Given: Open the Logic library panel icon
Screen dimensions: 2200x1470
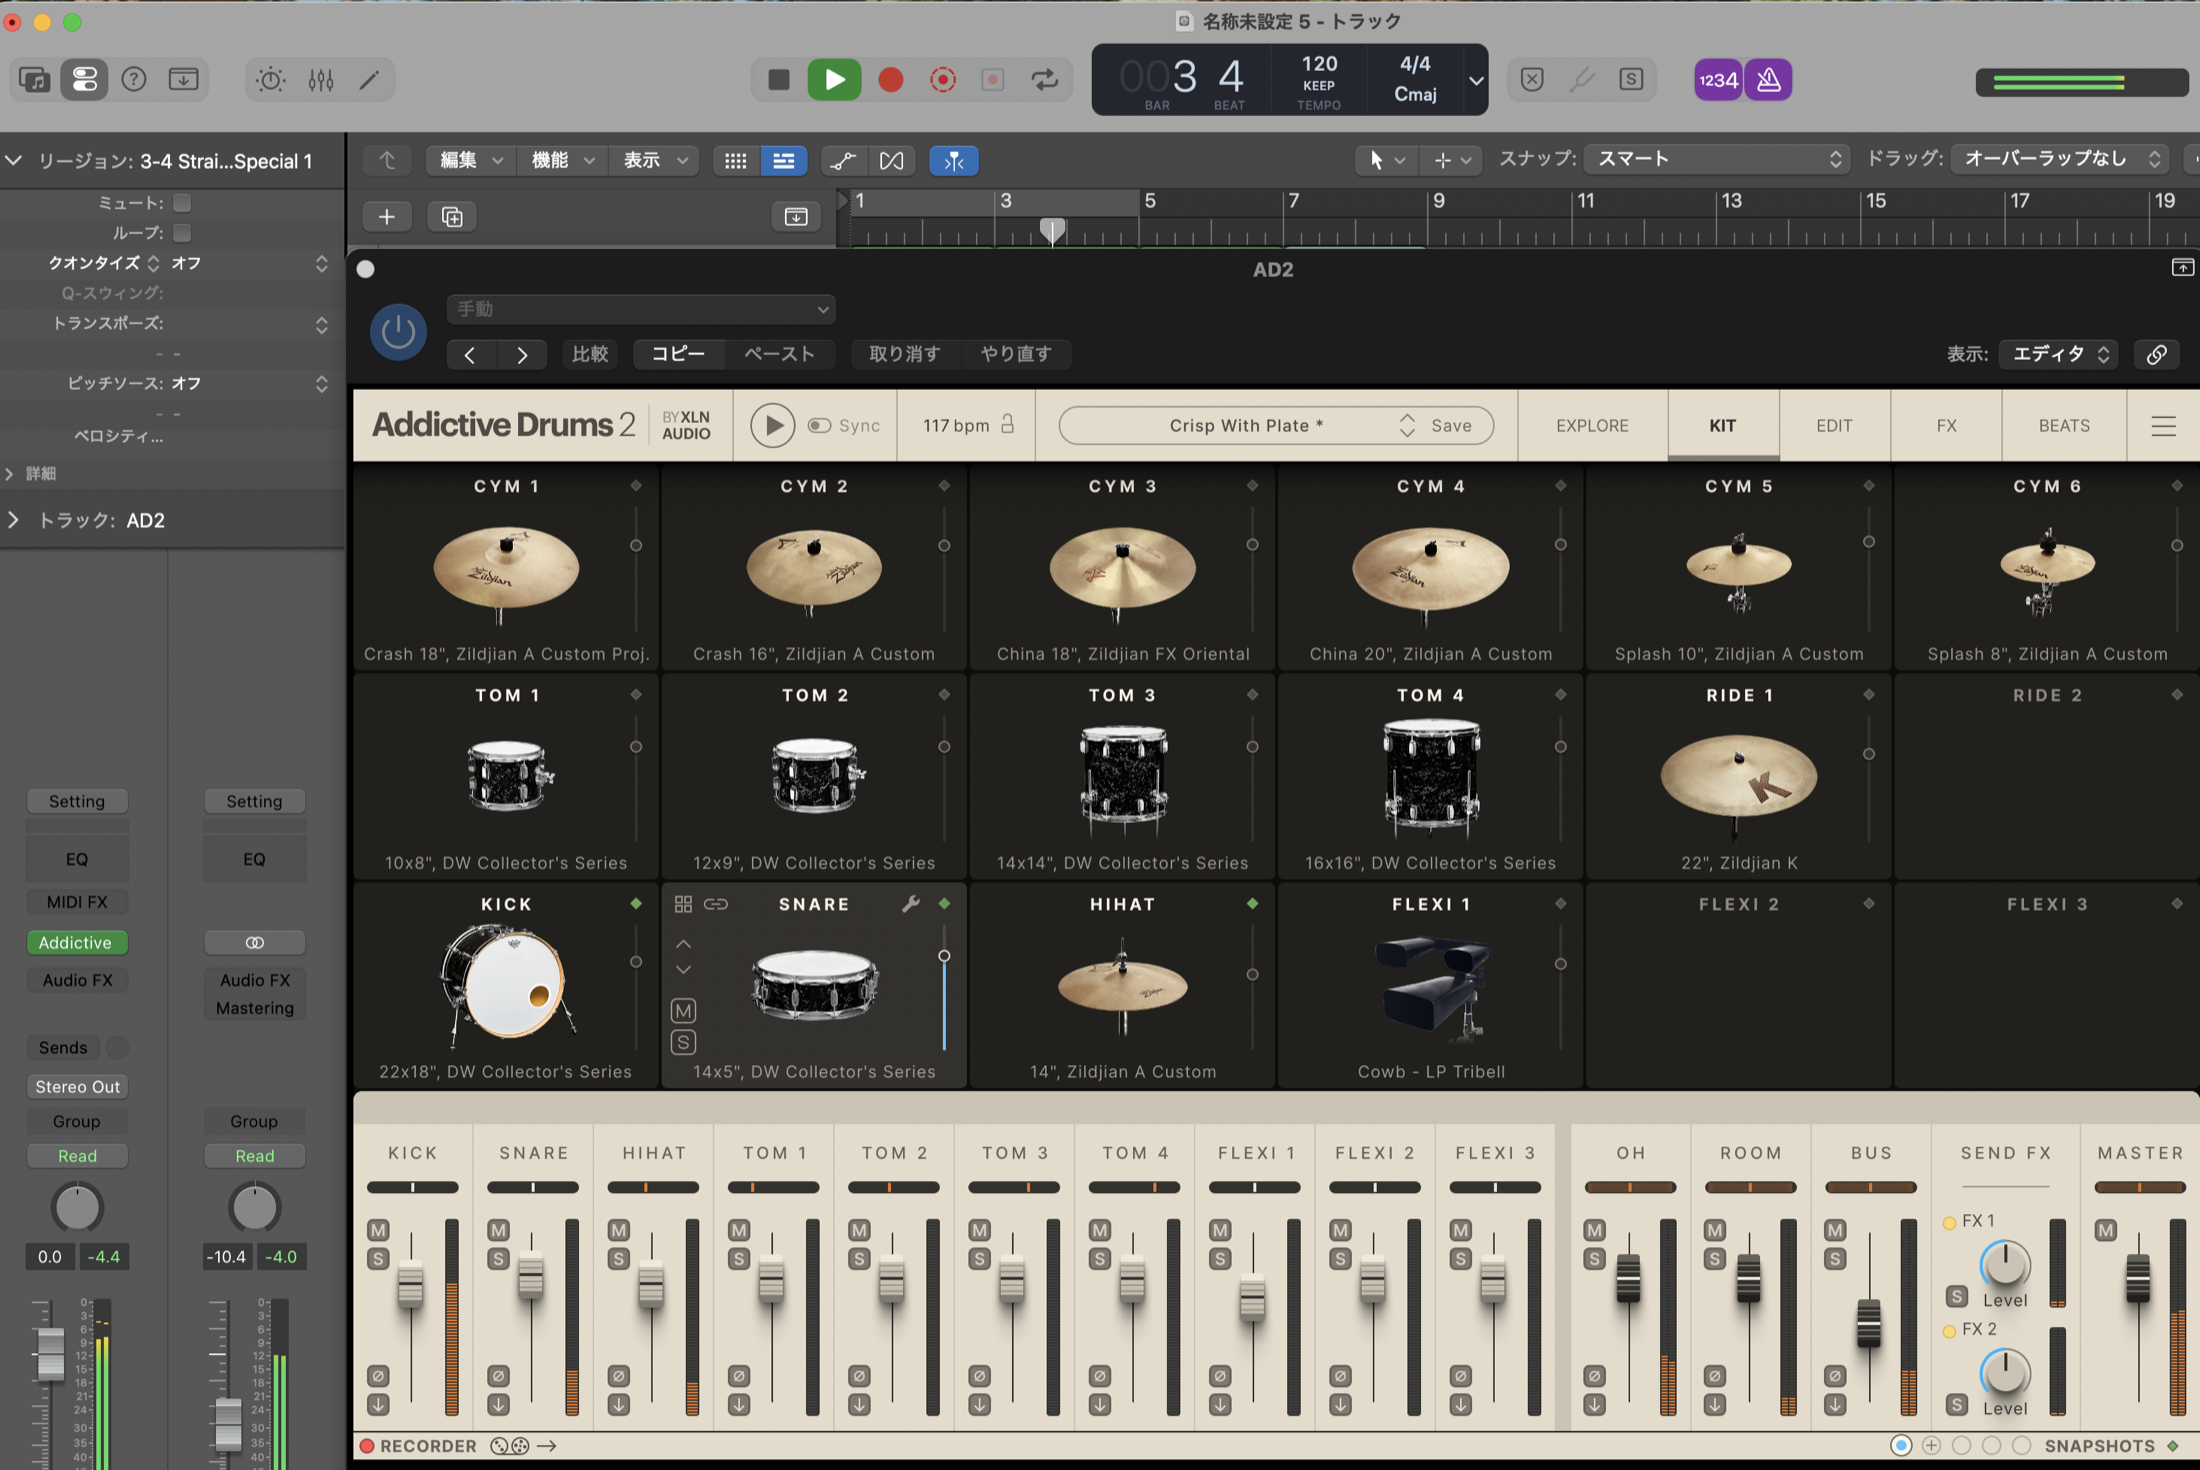Looking at the screenshot, I should click(34, 79).
